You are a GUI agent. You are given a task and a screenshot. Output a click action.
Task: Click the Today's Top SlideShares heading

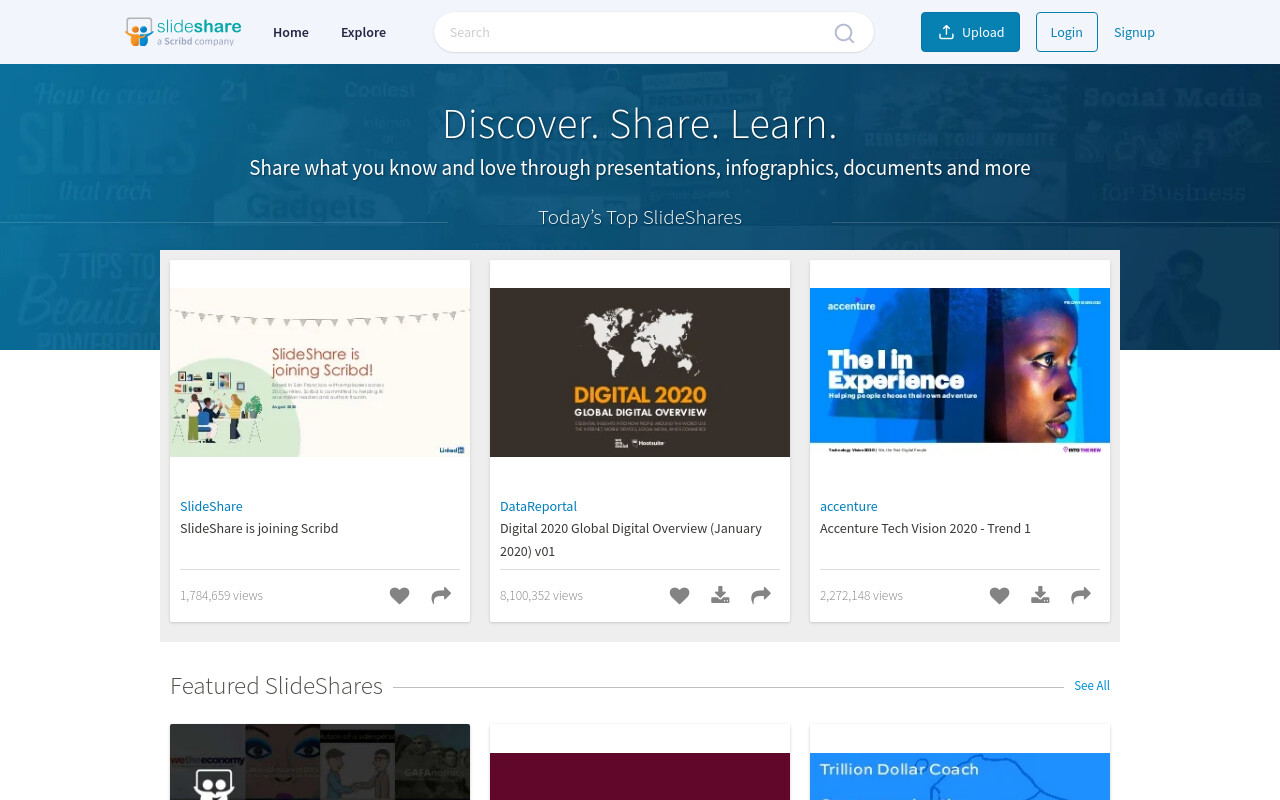point(640,217)
